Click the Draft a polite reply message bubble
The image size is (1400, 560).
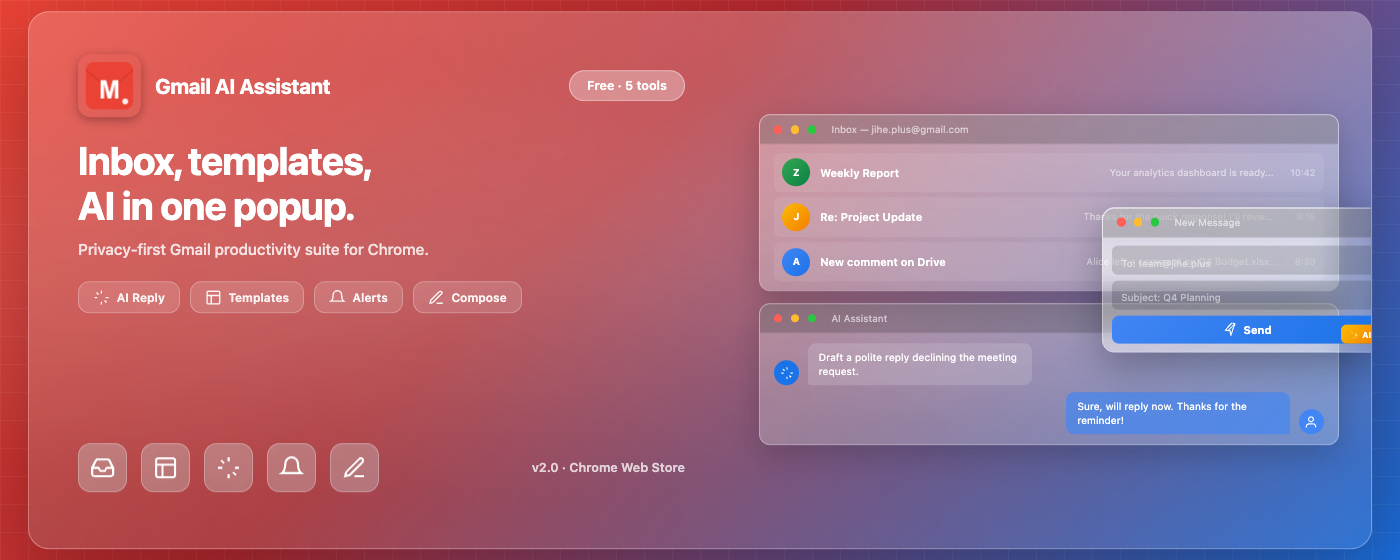pyautogui.click(x=919, y=364)
